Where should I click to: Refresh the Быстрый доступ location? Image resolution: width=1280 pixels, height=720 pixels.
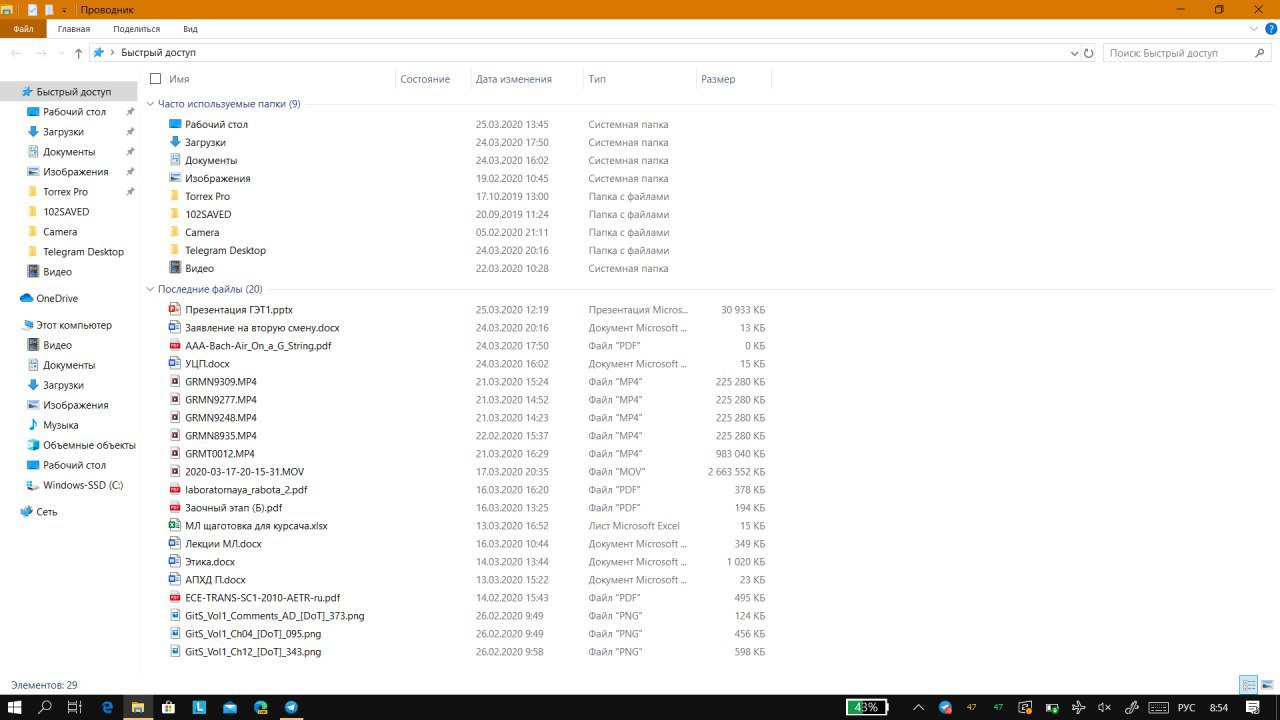pyautogui.click(x=1089, y=53)
